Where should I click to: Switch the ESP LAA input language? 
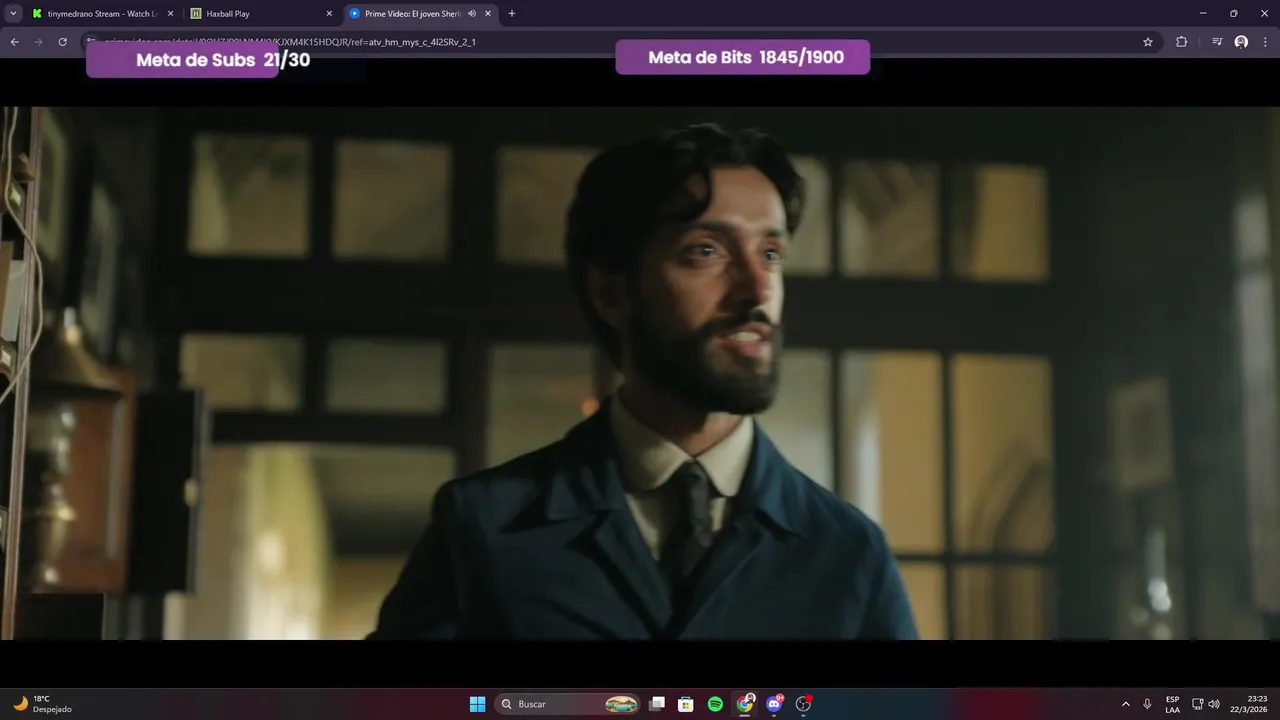pyautogui.click(x=1172, y=704)
